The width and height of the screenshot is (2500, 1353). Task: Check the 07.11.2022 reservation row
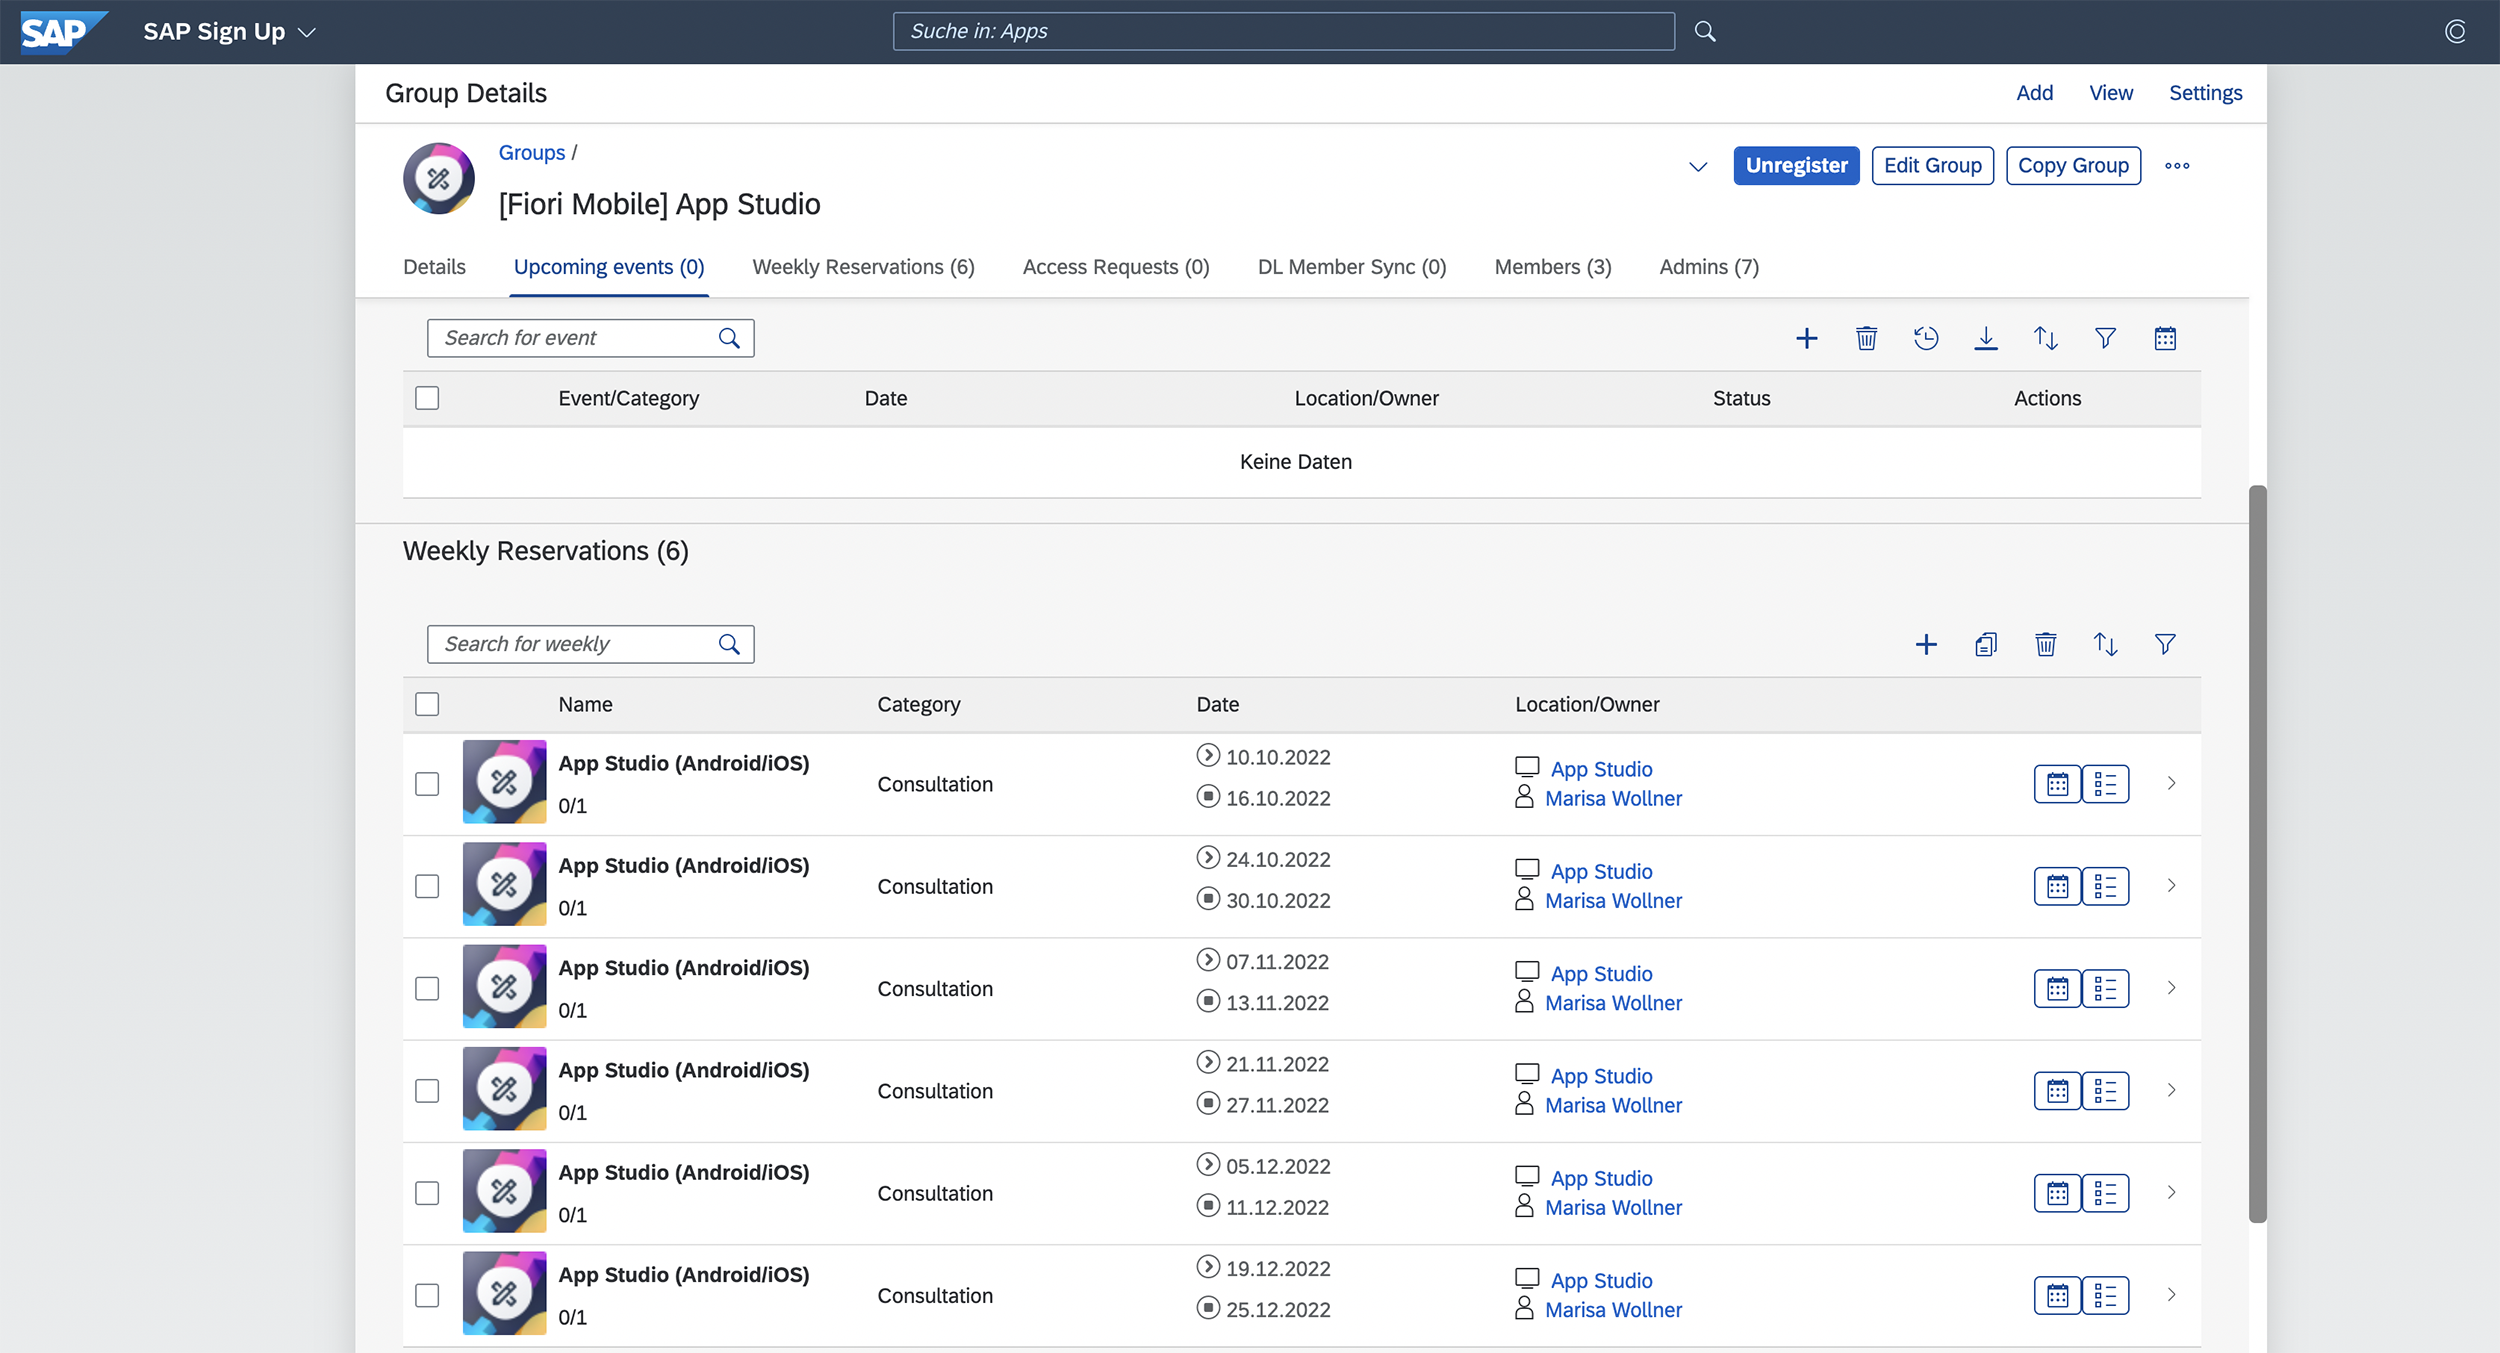[x=427, y=989]
